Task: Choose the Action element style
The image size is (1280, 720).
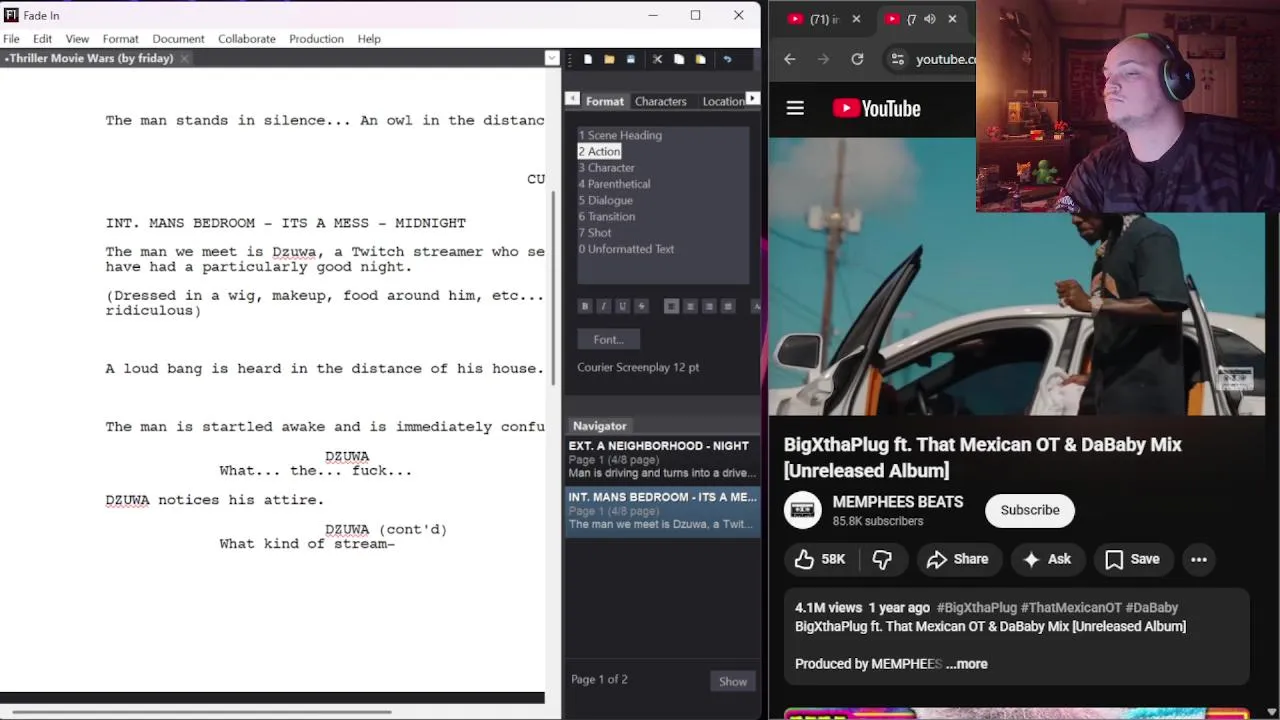Action: coord(599,151)
